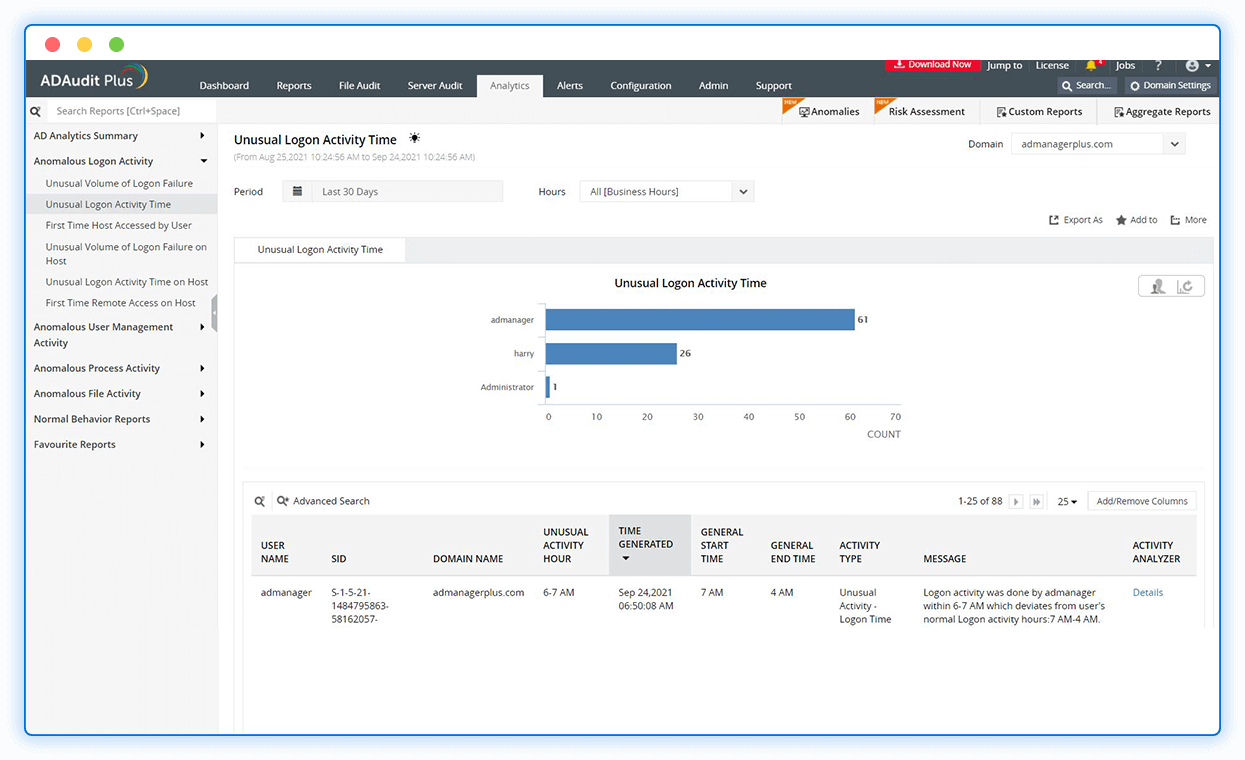Click the brightness icon beside report title
This screenshot has height=760, width=1245.
click(x=414, y=138)
